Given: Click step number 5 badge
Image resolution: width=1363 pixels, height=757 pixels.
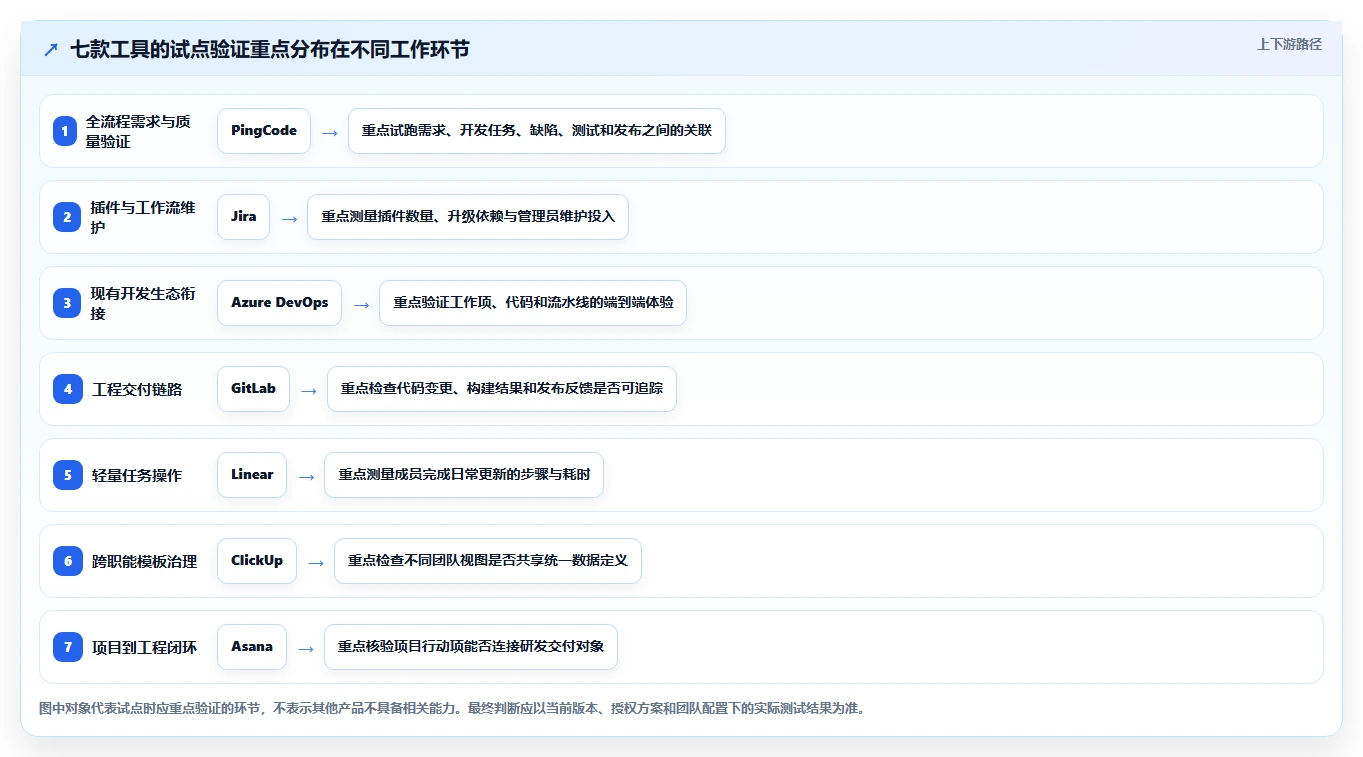Looking at the screenshot, I should [68, 475].
